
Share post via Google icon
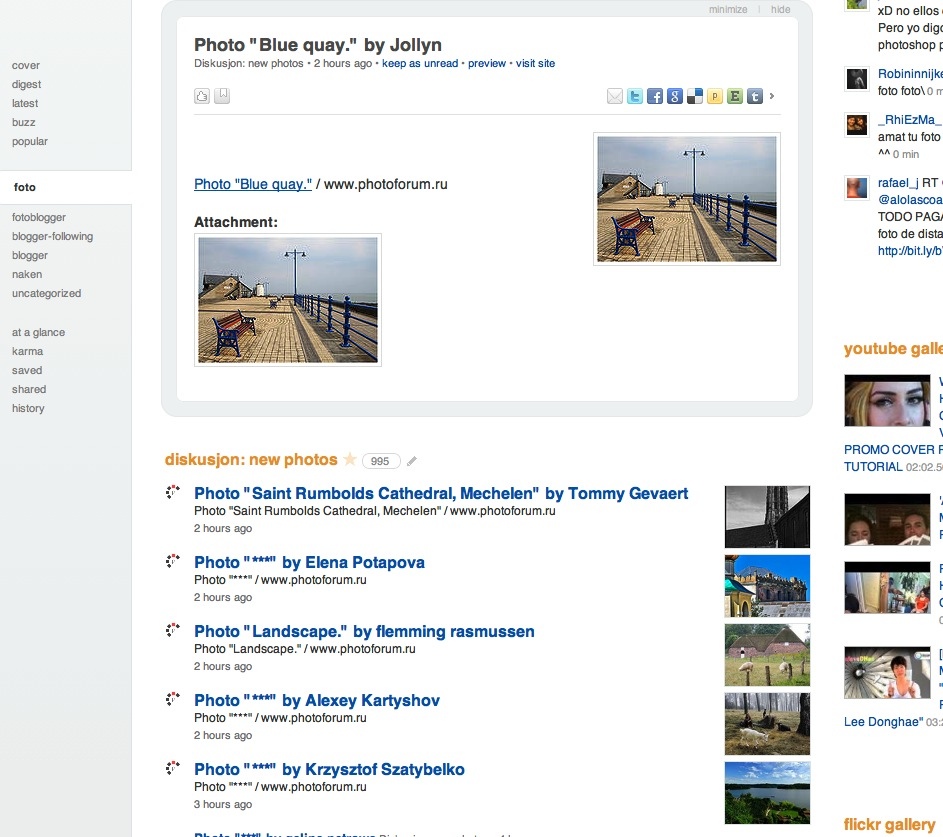(675, 97)
